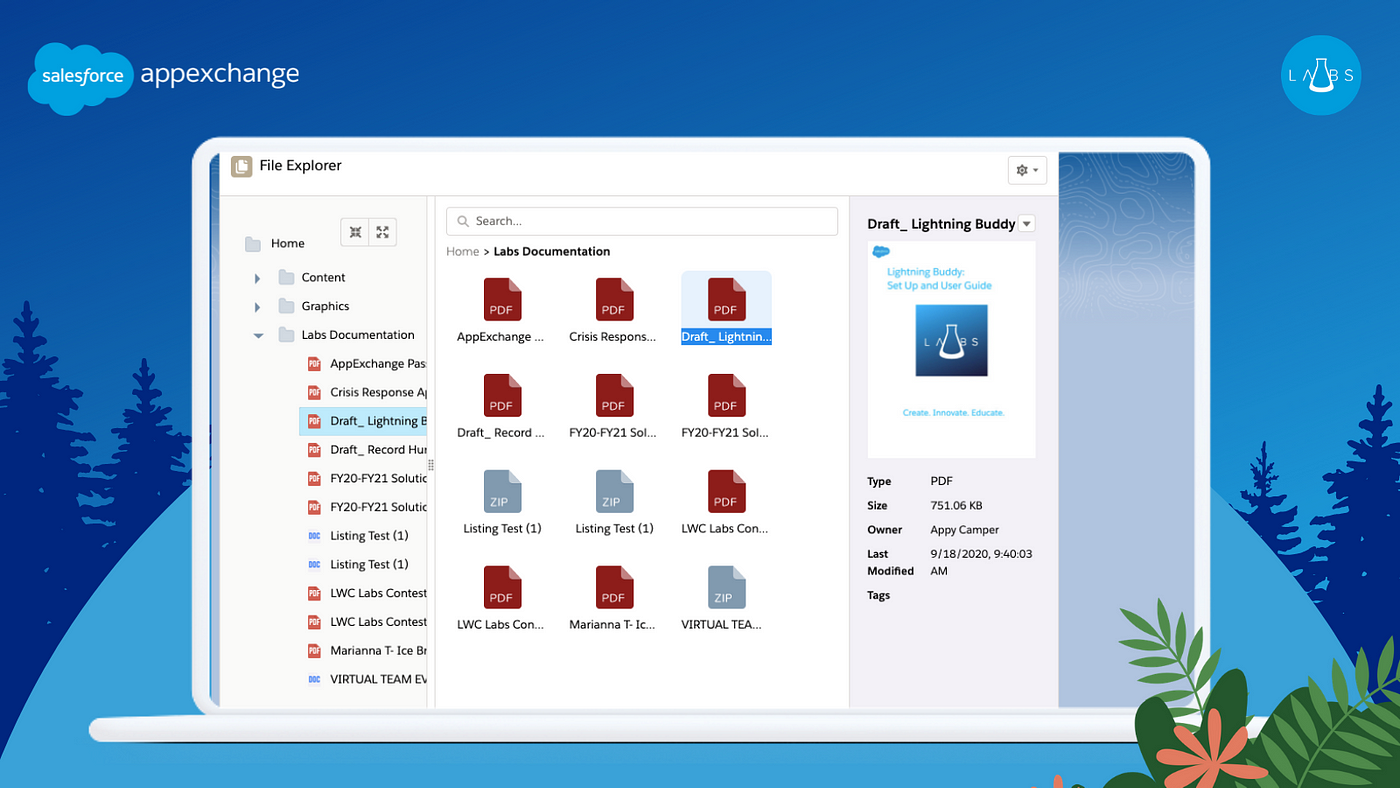
Task: Click the Draft_ Record ... PDF icon in grid
Action: (502, 395)
